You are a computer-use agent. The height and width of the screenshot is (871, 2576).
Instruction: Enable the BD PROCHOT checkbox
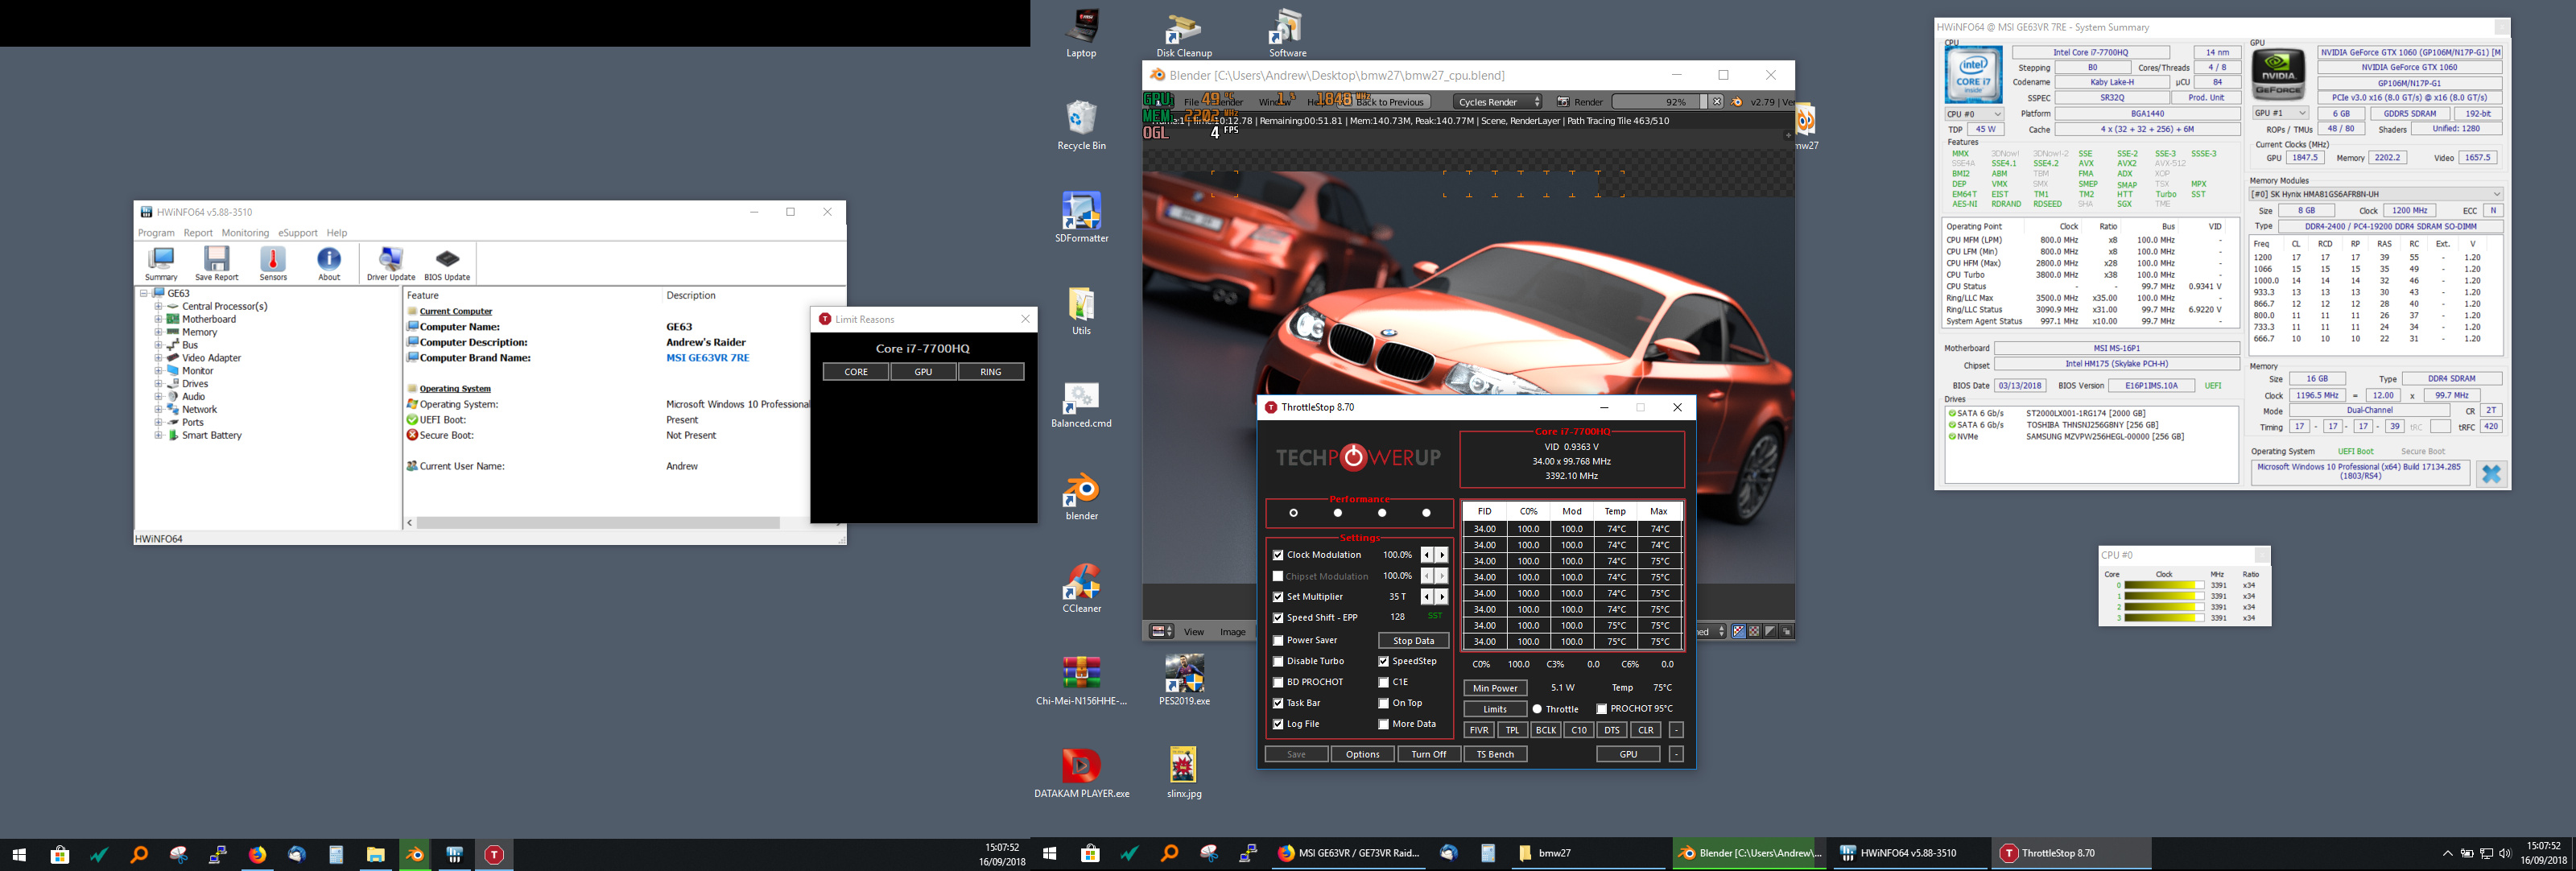(x=1278, y=683)
